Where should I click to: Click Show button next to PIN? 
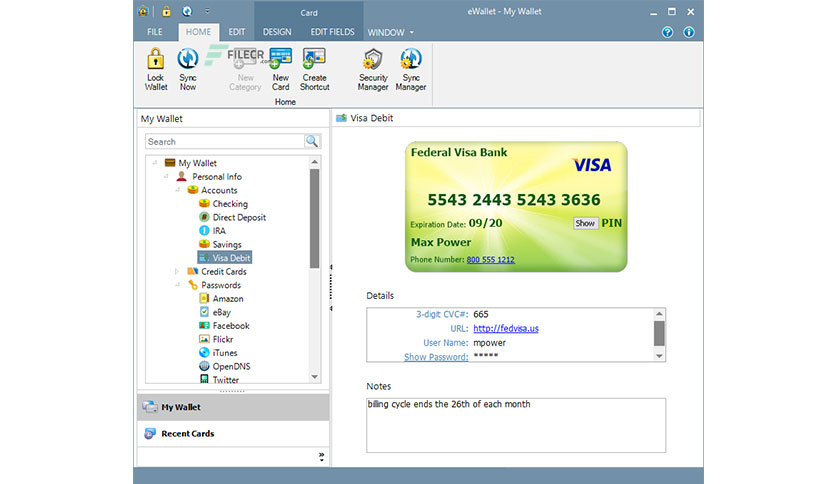pyautogui.click(x=584, y=223)
